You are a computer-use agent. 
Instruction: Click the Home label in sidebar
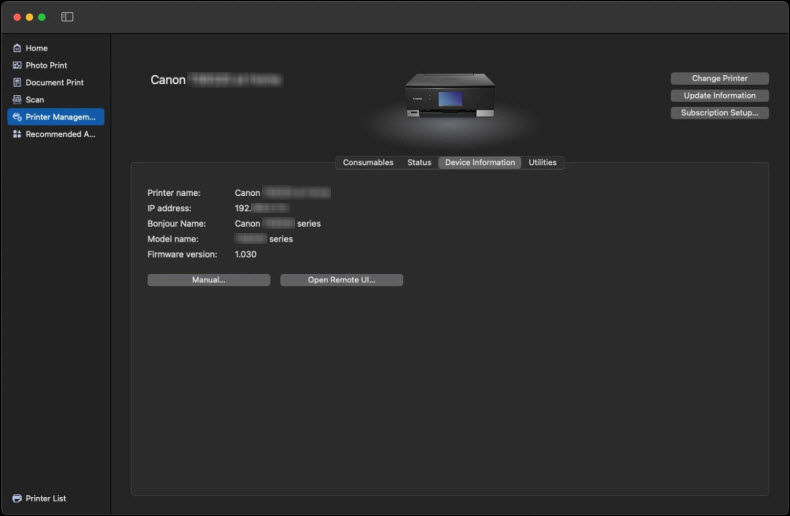(36, 48)
